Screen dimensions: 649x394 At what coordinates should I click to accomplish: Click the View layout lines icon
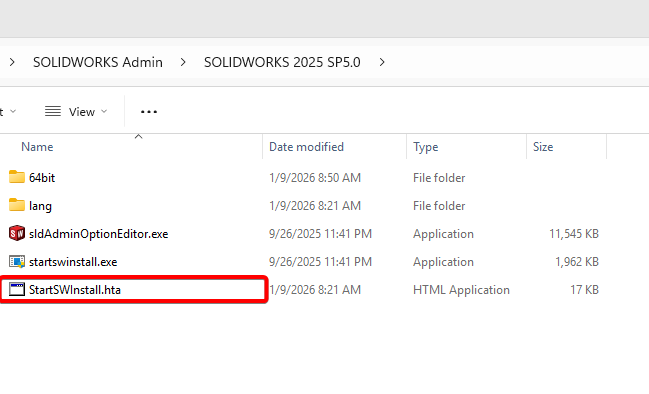[x=53, y=111]
